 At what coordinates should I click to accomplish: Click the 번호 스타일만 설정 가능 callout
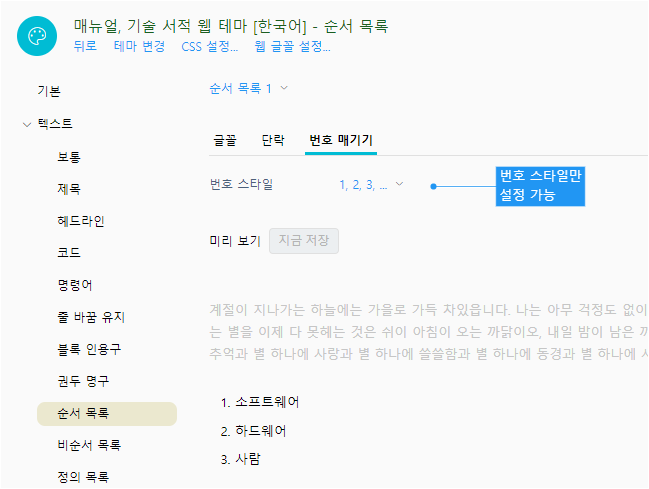(x=540, y=186)
